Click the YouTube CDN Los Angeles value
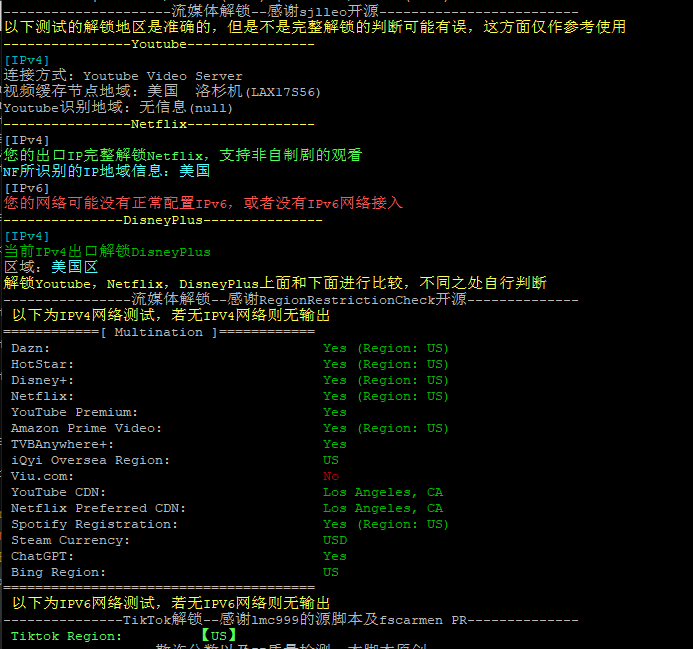This screenshot has height=649, width=693. (x=383, y=492)
